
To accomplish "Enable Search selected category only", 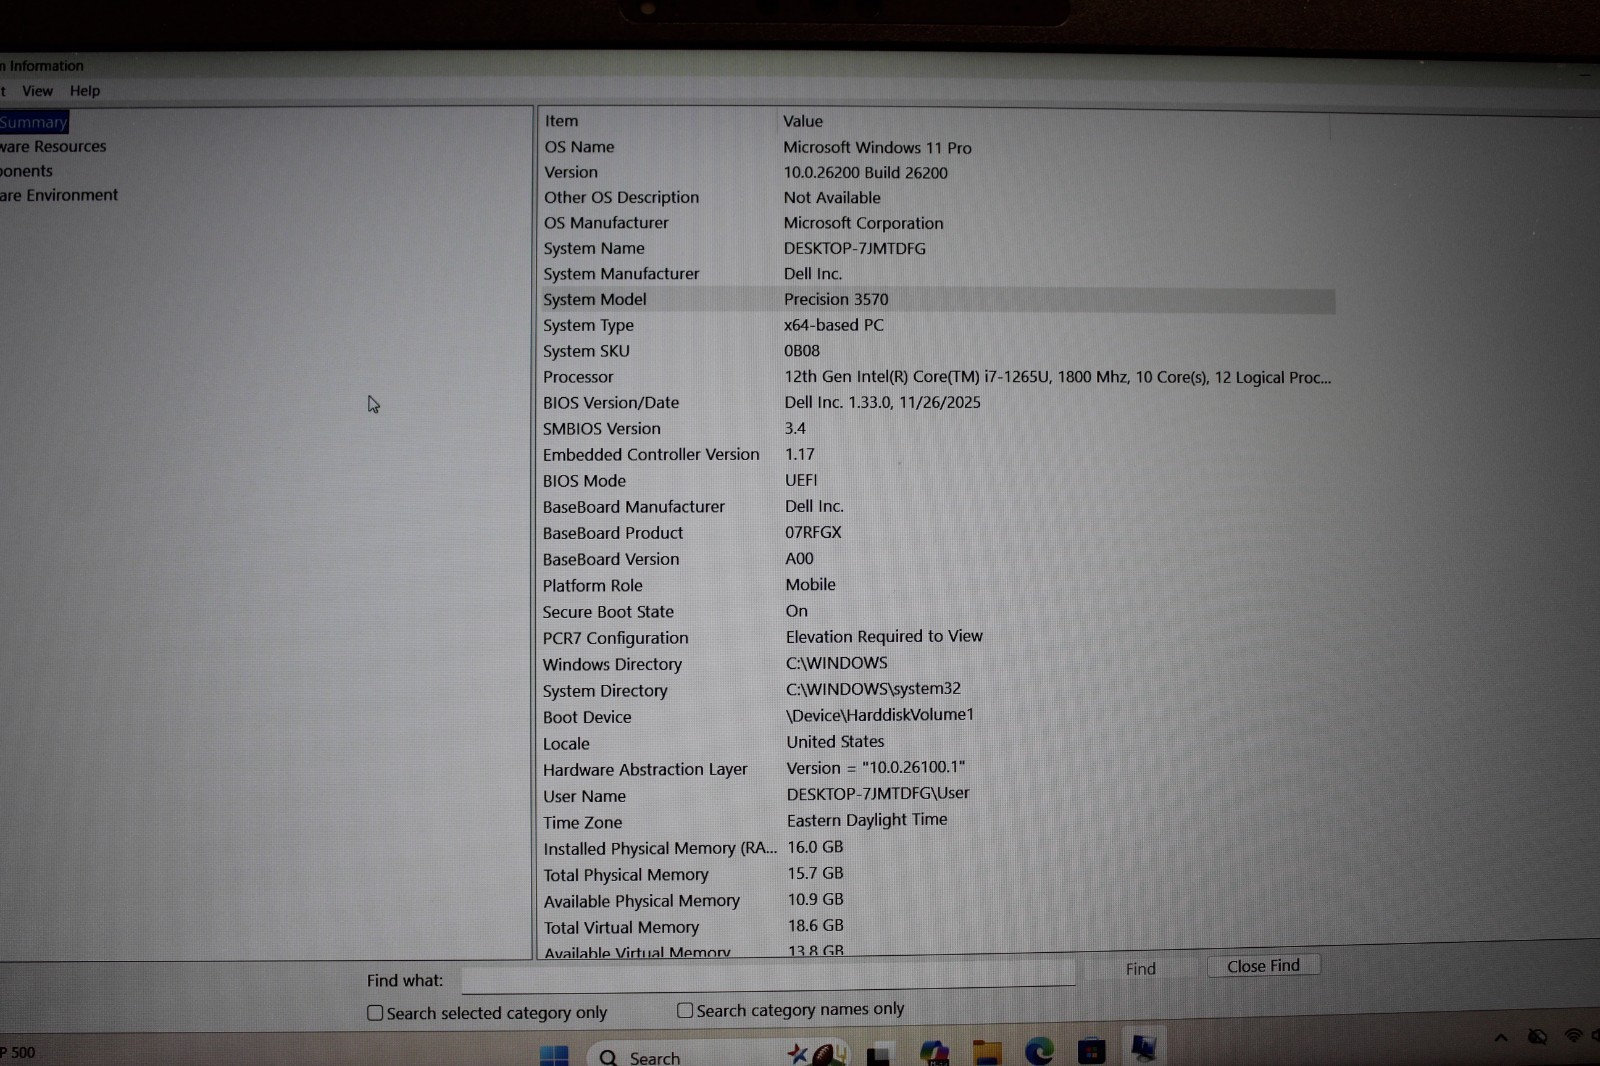I will point(375,1013).
